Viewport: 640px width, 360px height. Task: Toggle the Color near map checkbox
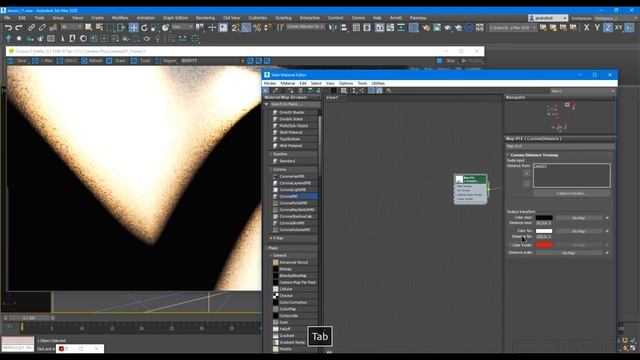[607, 218]
